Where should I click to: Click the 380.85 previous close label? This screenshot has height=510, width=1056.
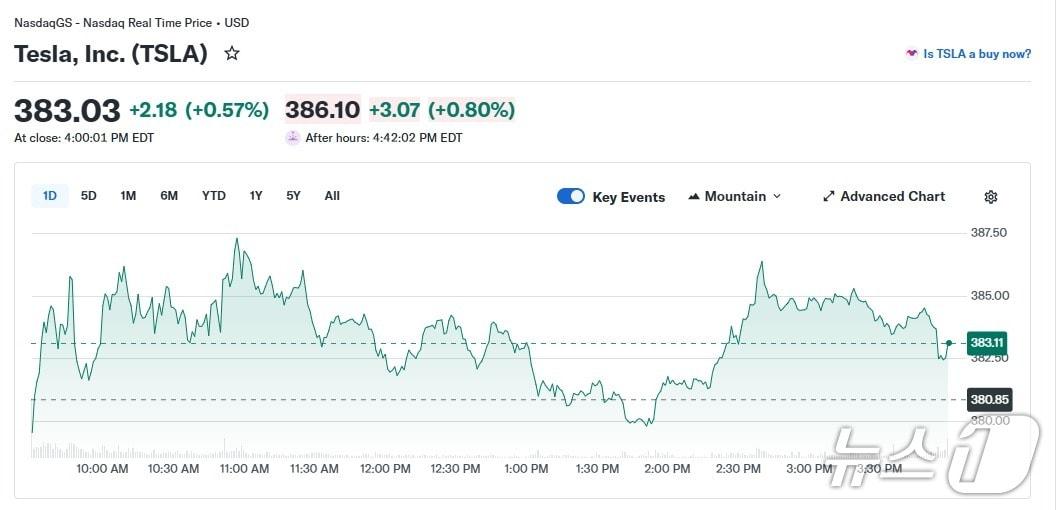coord(988,400)
